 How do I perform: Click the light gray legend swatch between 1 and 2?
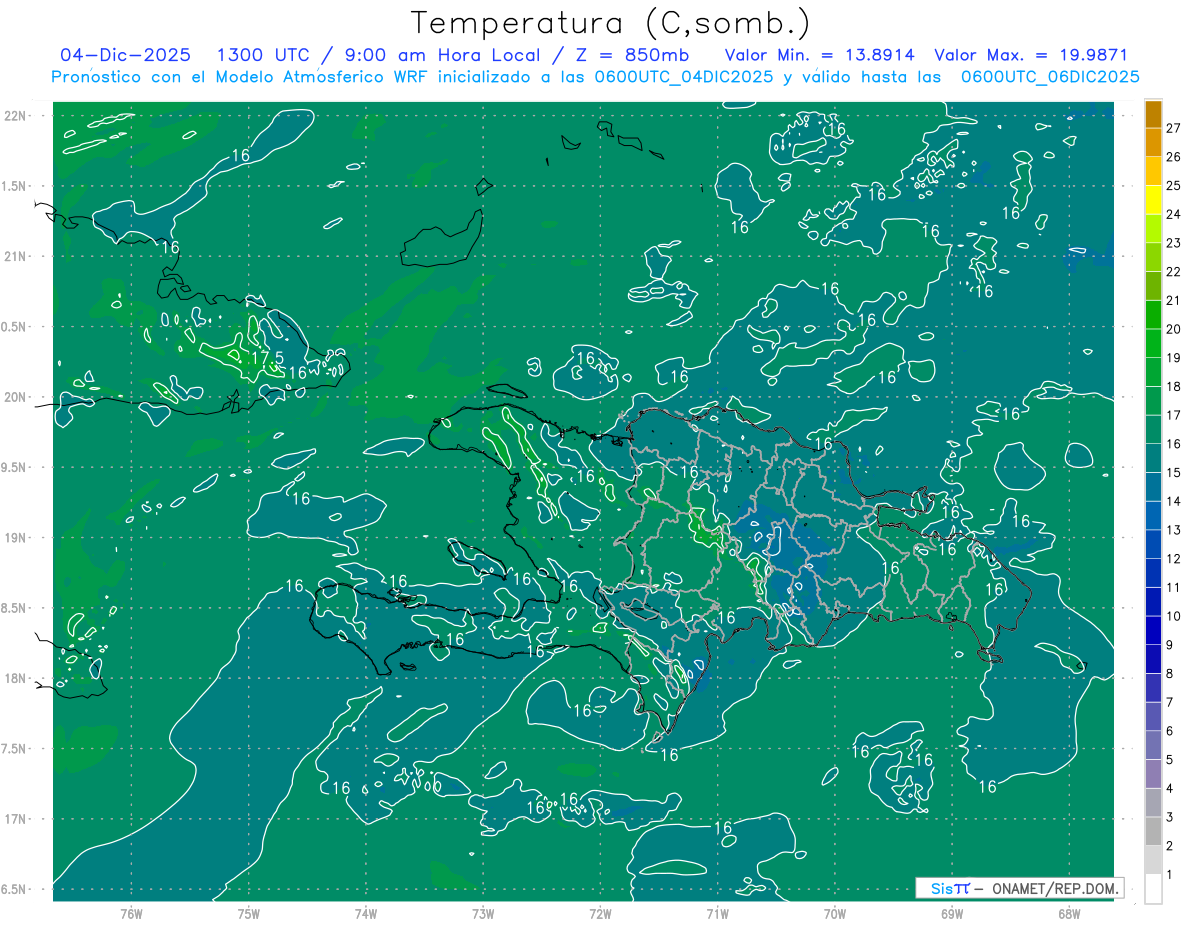[x=1153, y=860]
